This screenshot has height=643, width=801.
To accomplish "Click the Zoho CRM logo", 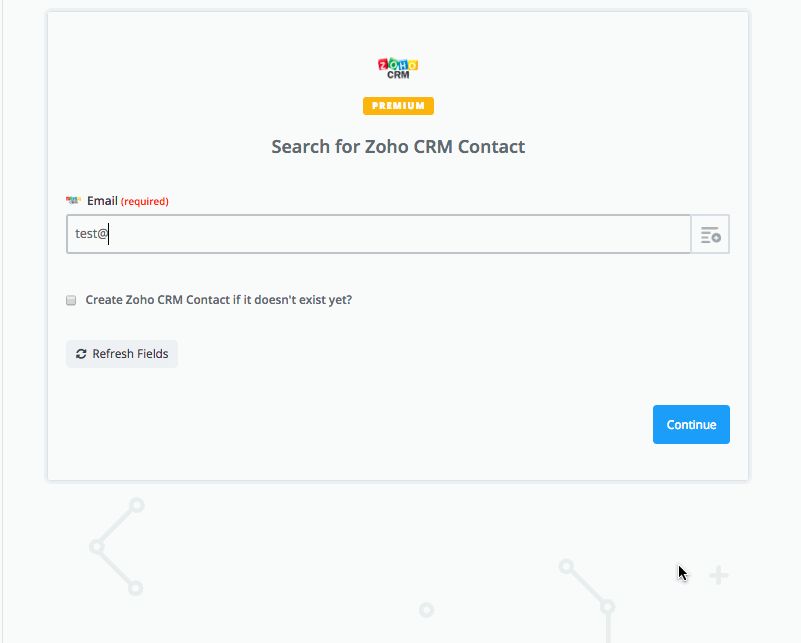I will point(398,68).
